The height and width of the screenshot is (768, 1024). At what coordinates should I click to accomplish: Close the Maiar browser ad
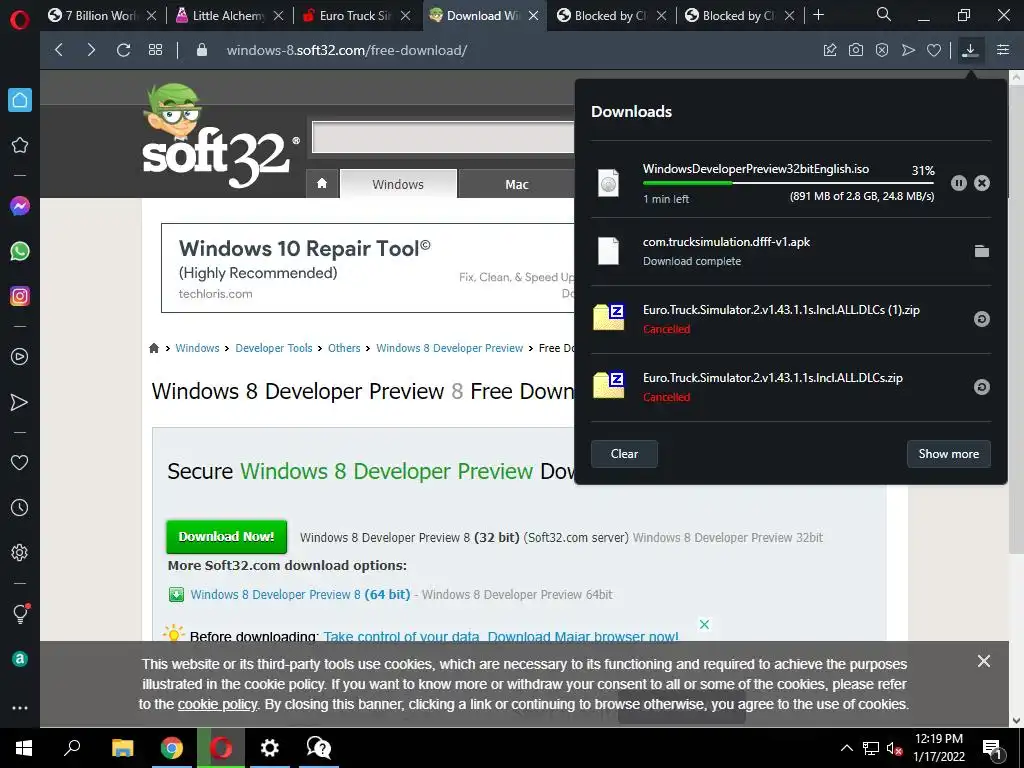click(x=704, y=624)
